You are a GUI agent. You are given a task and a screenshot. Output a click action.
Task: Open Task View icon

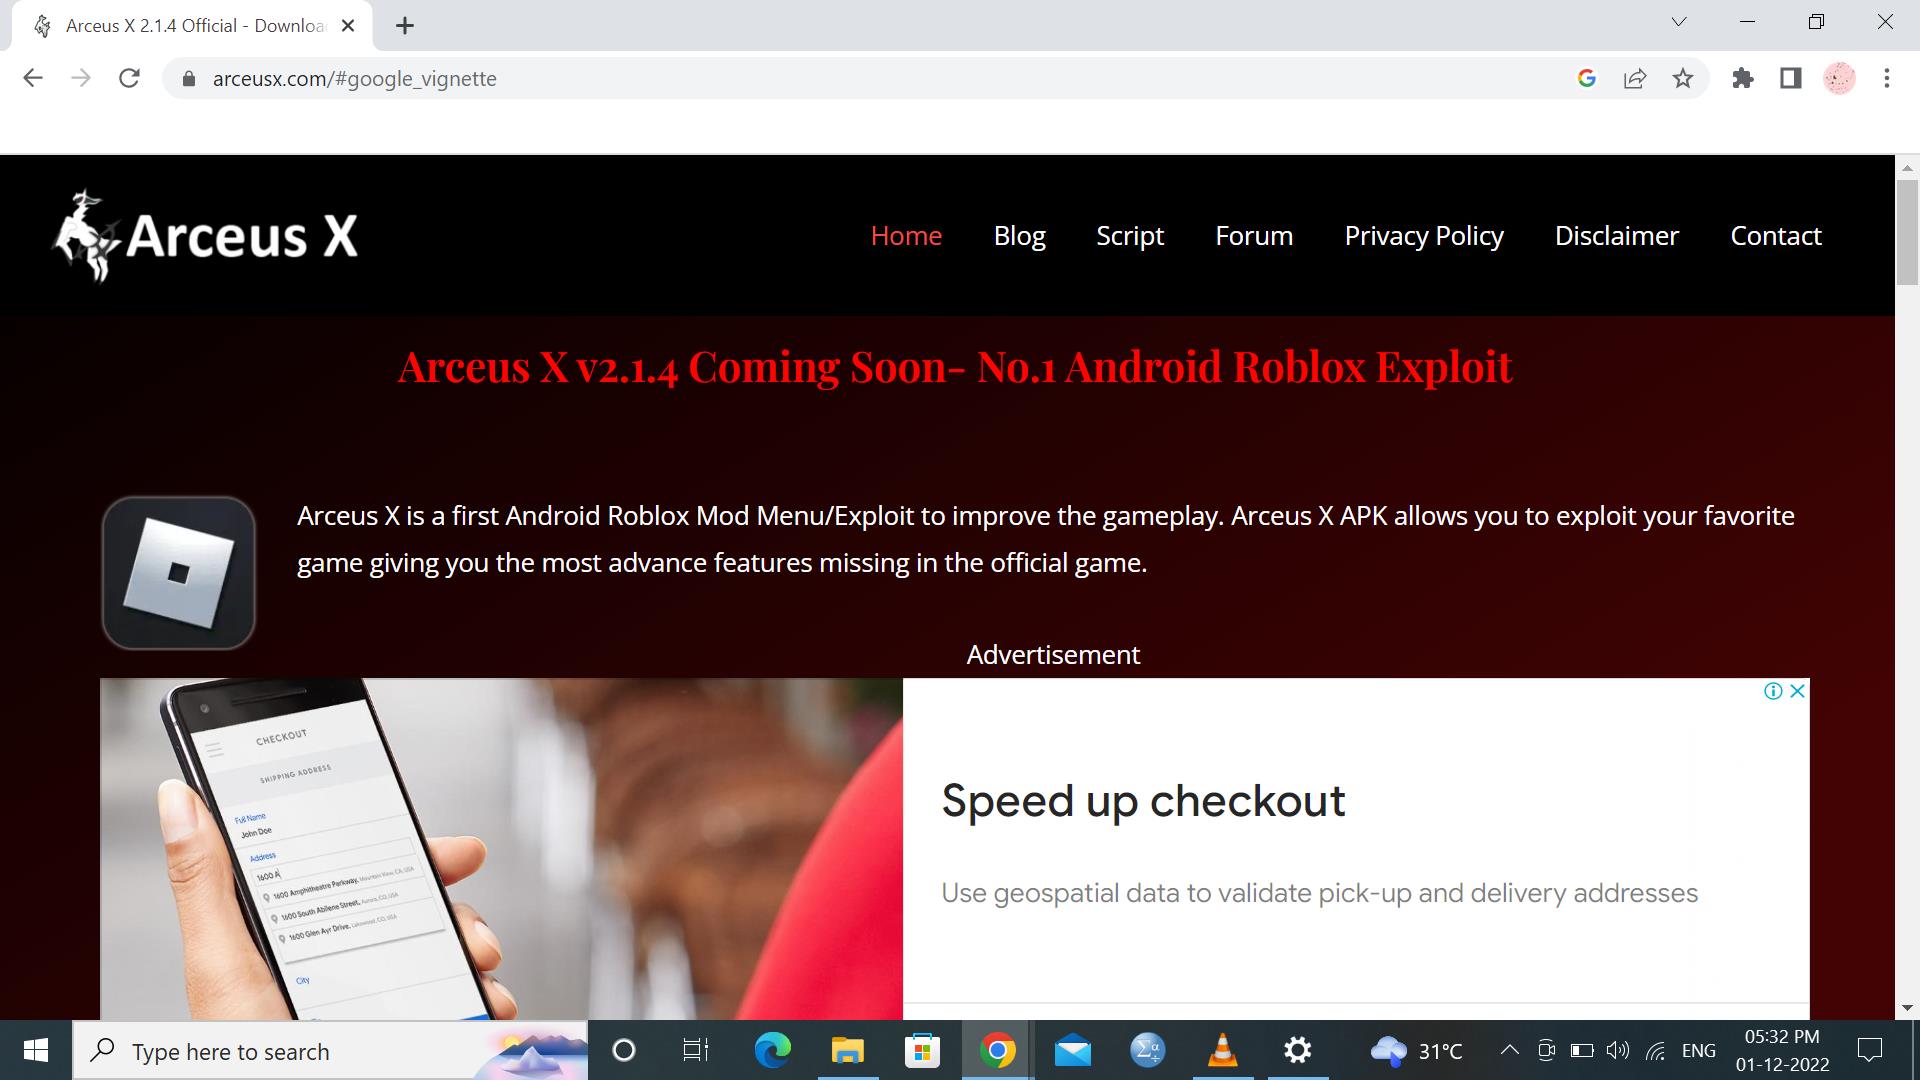tap(695, 1050)
